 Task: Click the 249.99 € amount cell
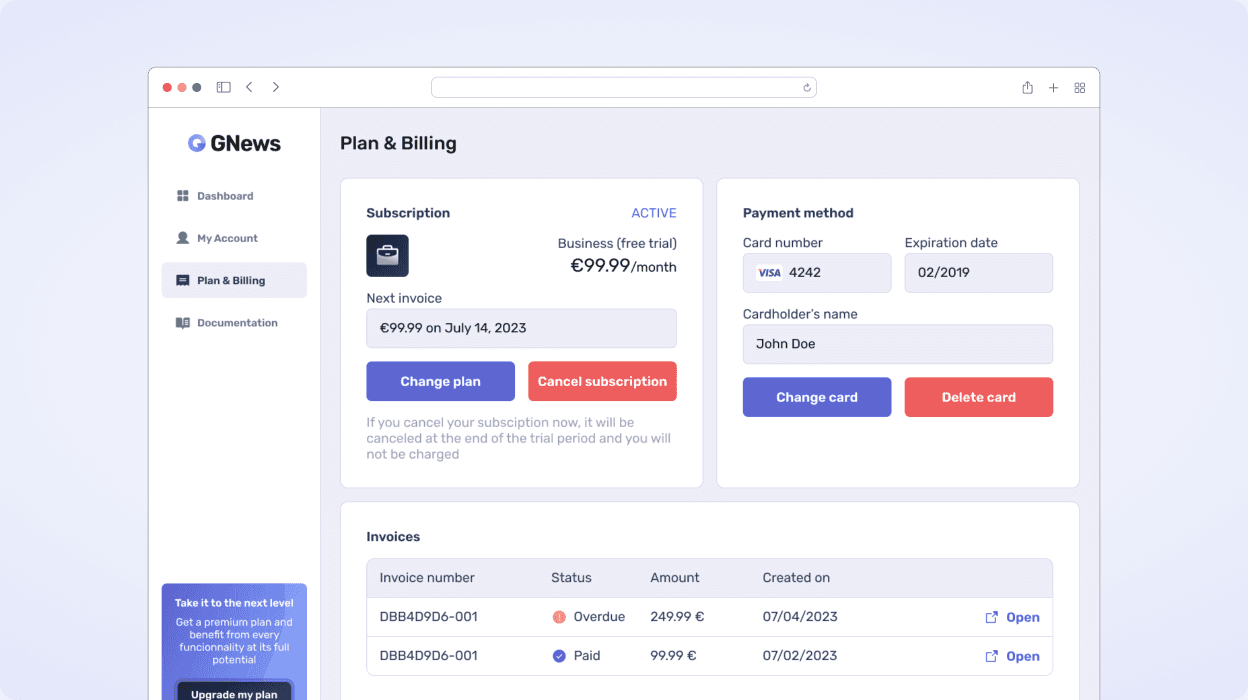pyautogui.click(x=677, y=617)
